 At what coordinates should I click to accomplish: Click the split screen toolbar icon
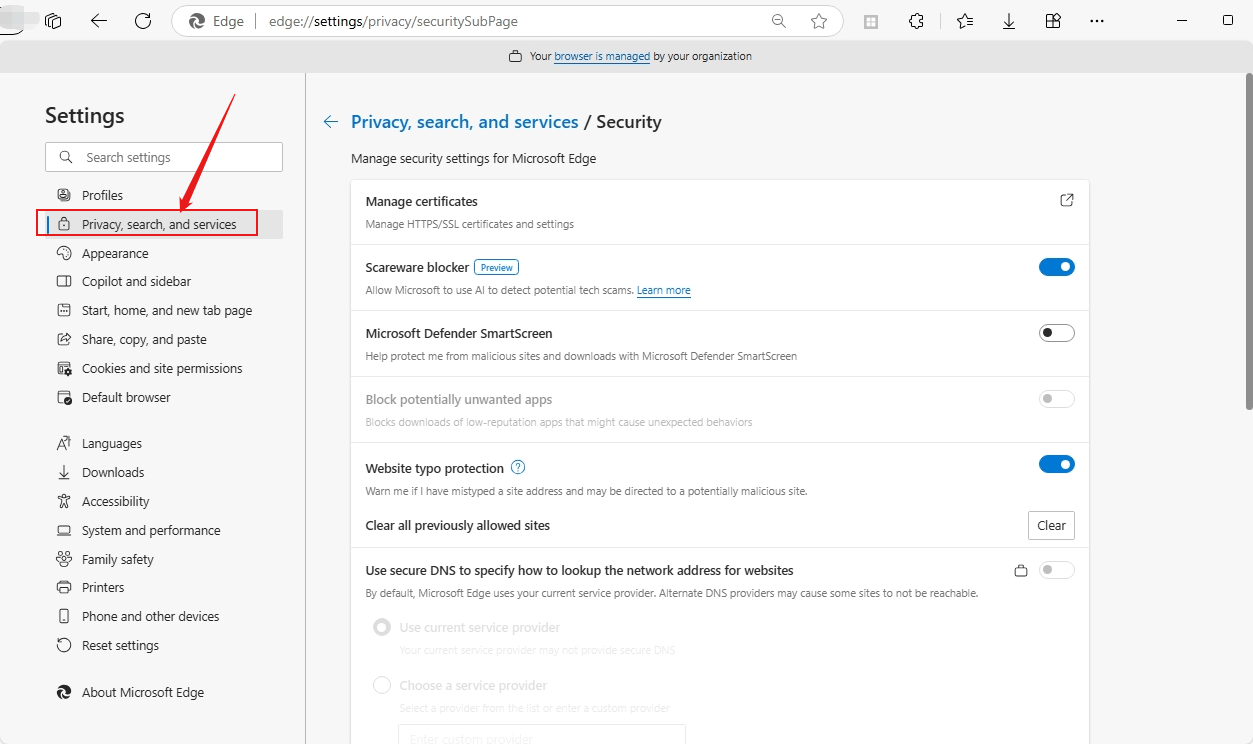pos(871,21)
